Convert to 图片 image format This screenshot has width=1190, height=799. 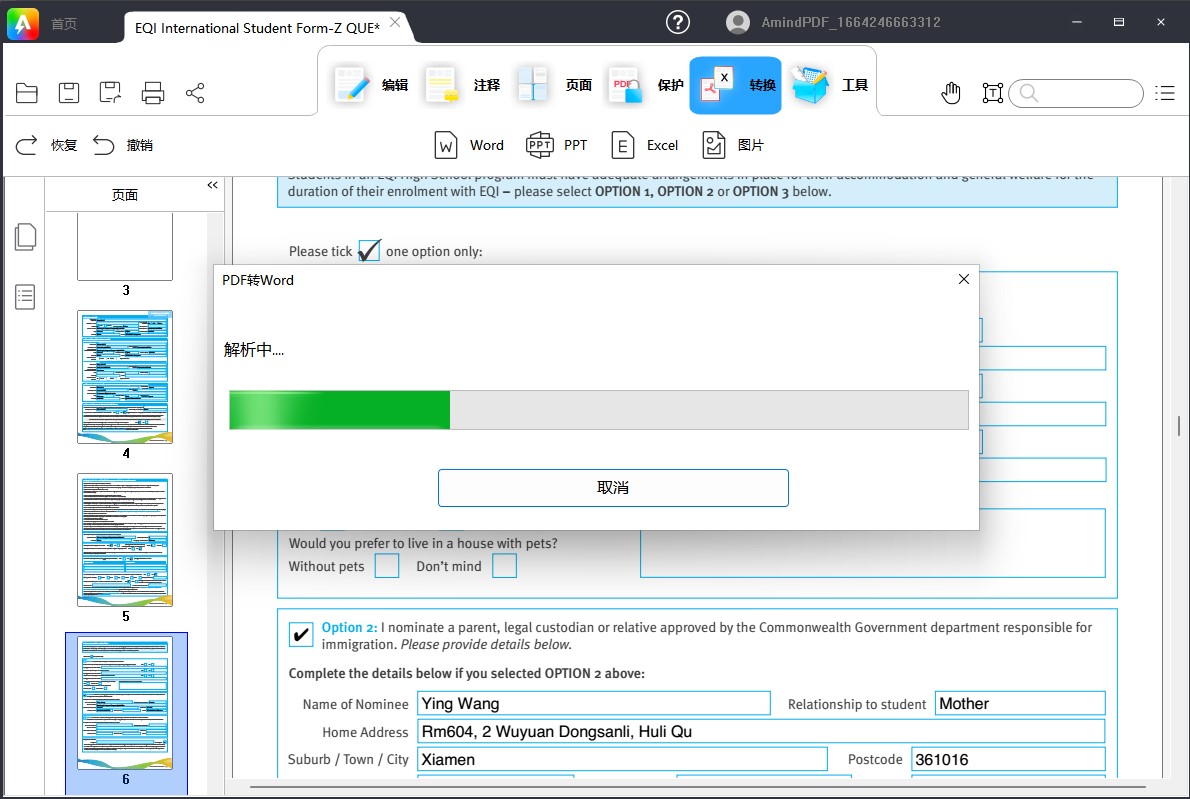click(x=732, y=145)
